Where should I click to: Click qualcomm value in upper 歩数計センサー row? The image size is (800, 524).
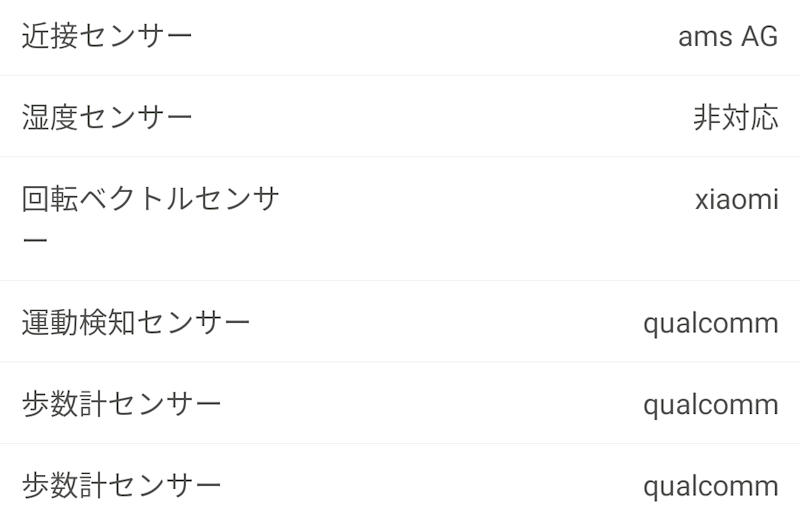click(x=710, y=405)
